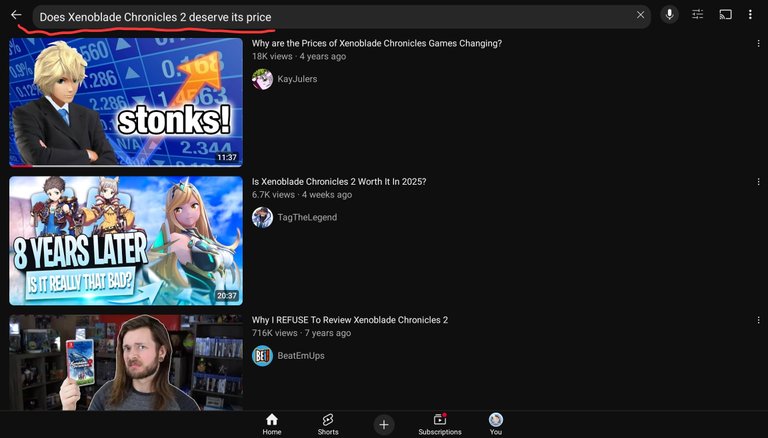Open the BeatEmUps video thumbnail
Viewport: 768px width, 438px height.
pos(126,363)
